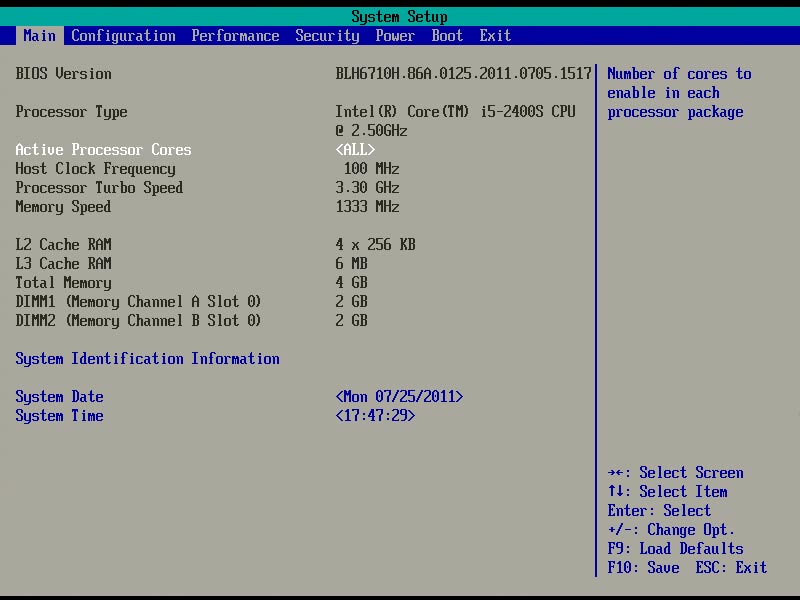Click the 'Number of cores to' help text
The height and width of the screenshot is (600, 800).
(x=679, y=74)
